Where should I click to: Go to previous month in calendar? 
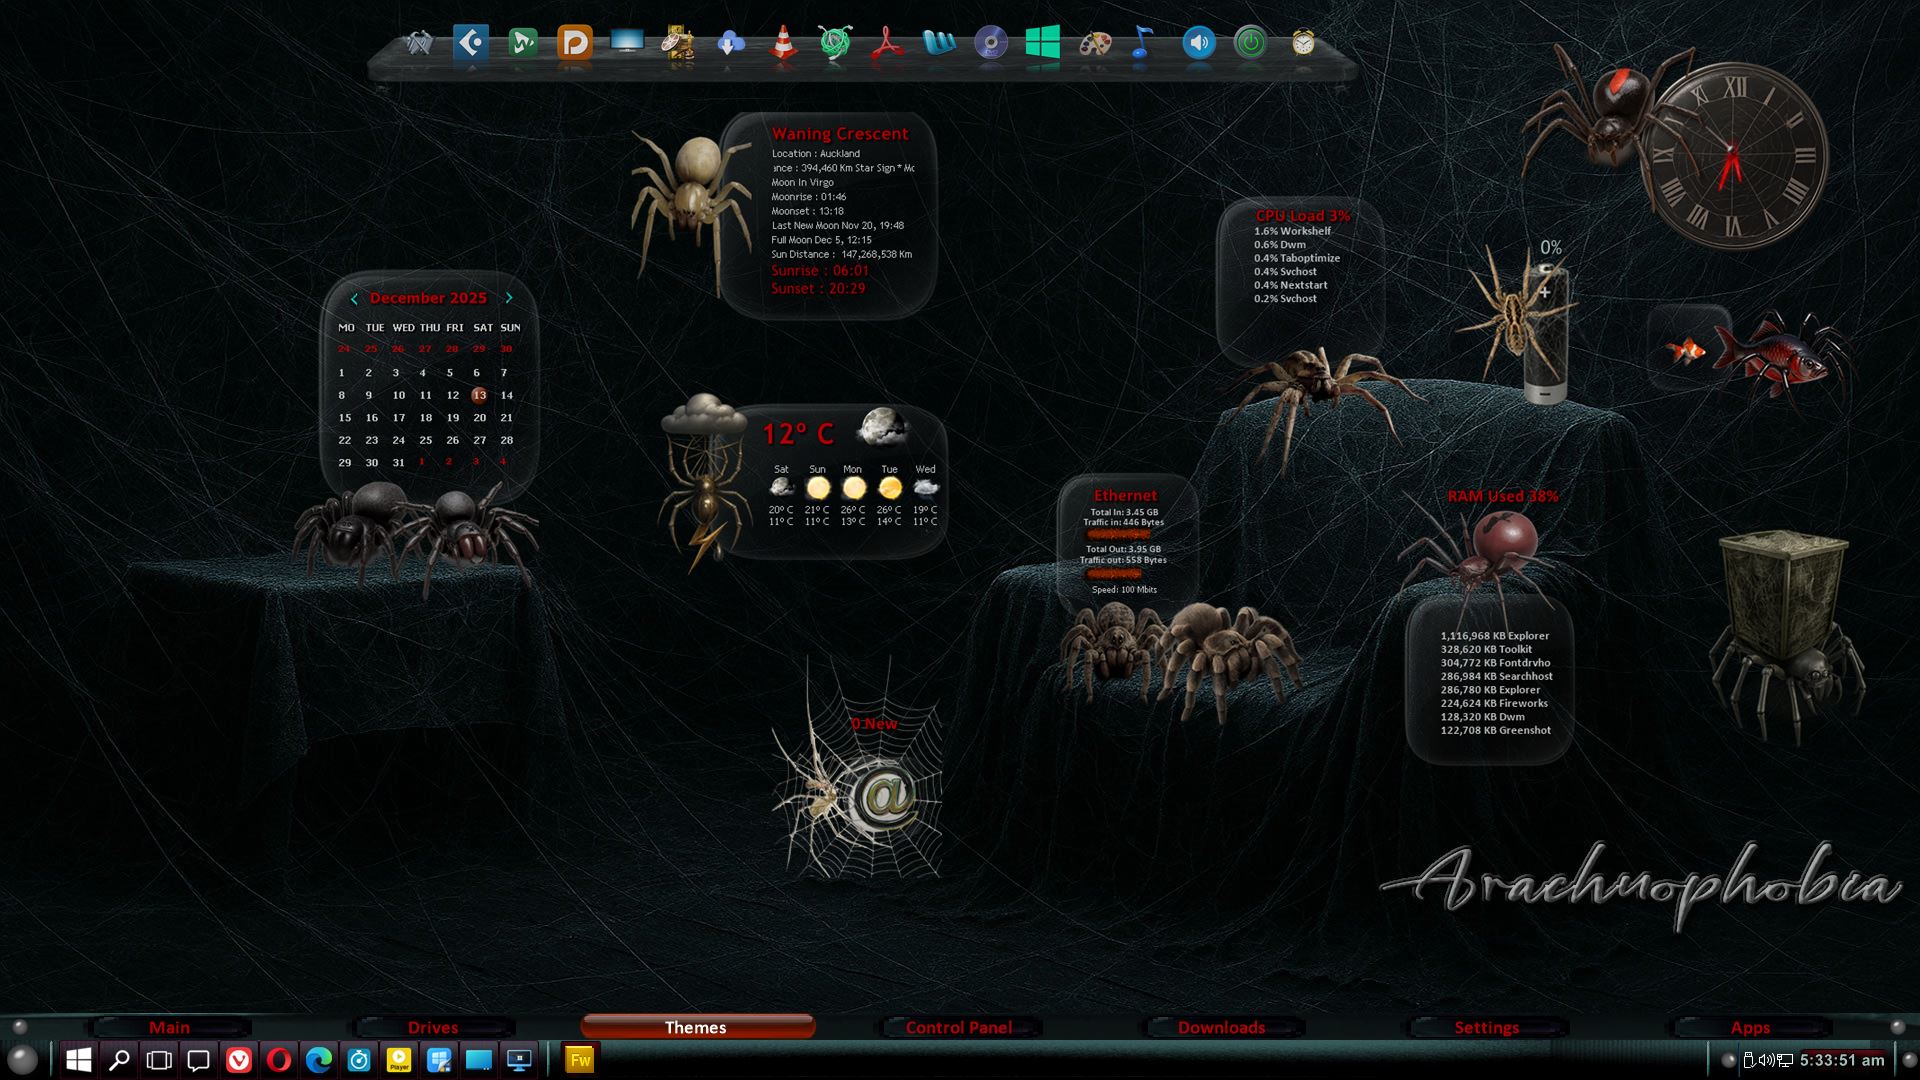click(x=354, y=298)
